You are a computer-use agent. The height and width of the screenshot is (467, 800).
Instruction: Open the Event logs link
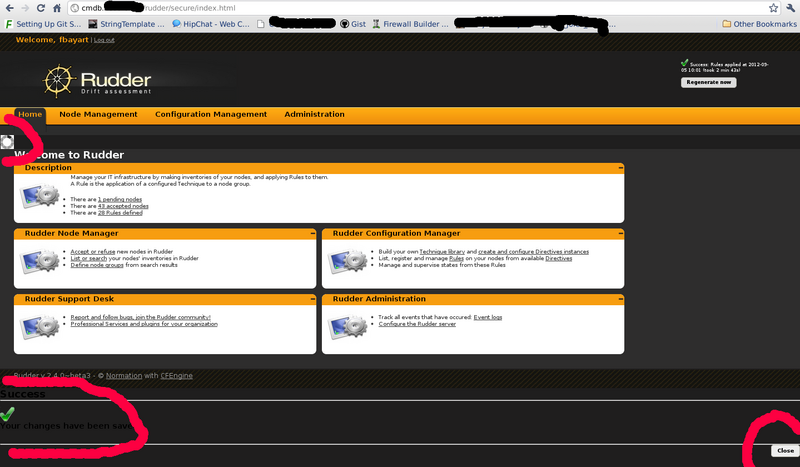tap(488, 317)
